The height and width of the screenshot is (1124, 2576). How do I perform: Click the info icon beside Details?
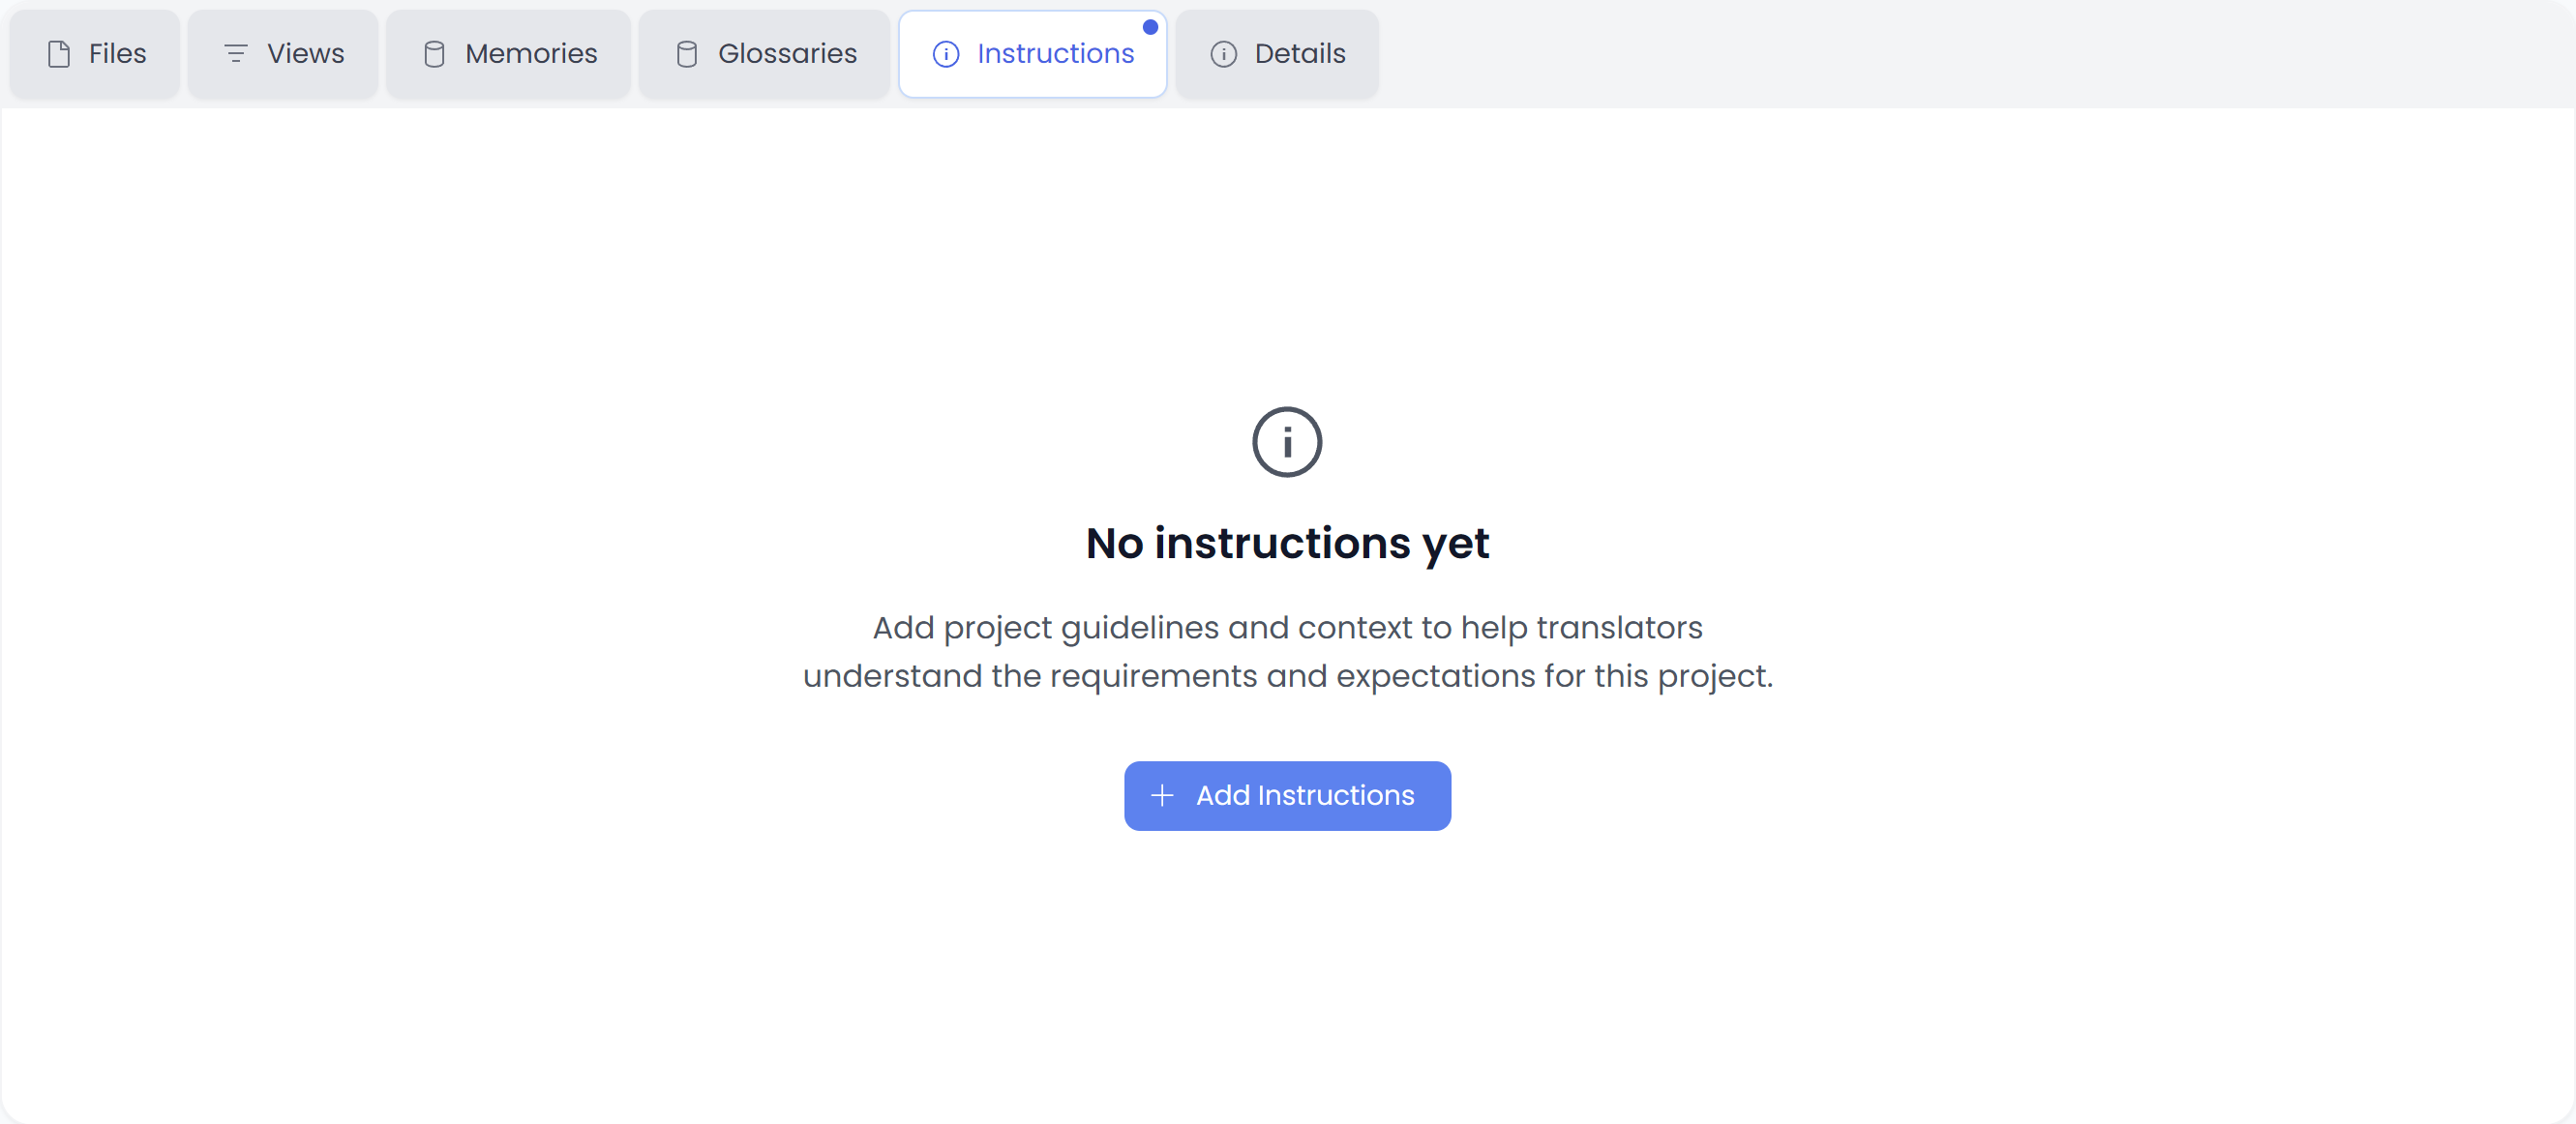tap(1223, 54)
